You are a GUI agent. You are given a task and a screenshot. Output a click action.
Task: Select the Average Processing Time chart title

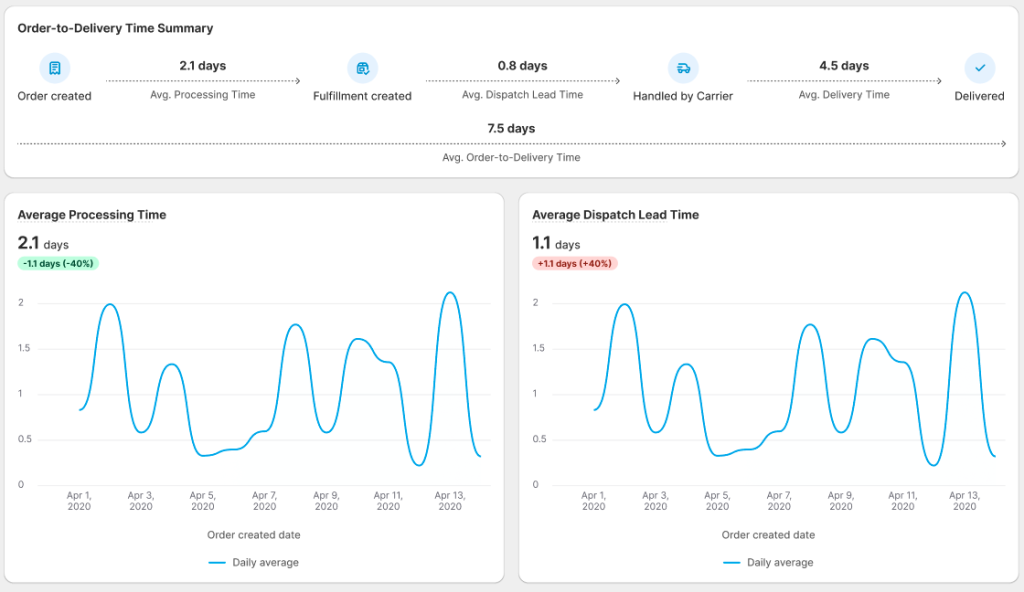90,215
